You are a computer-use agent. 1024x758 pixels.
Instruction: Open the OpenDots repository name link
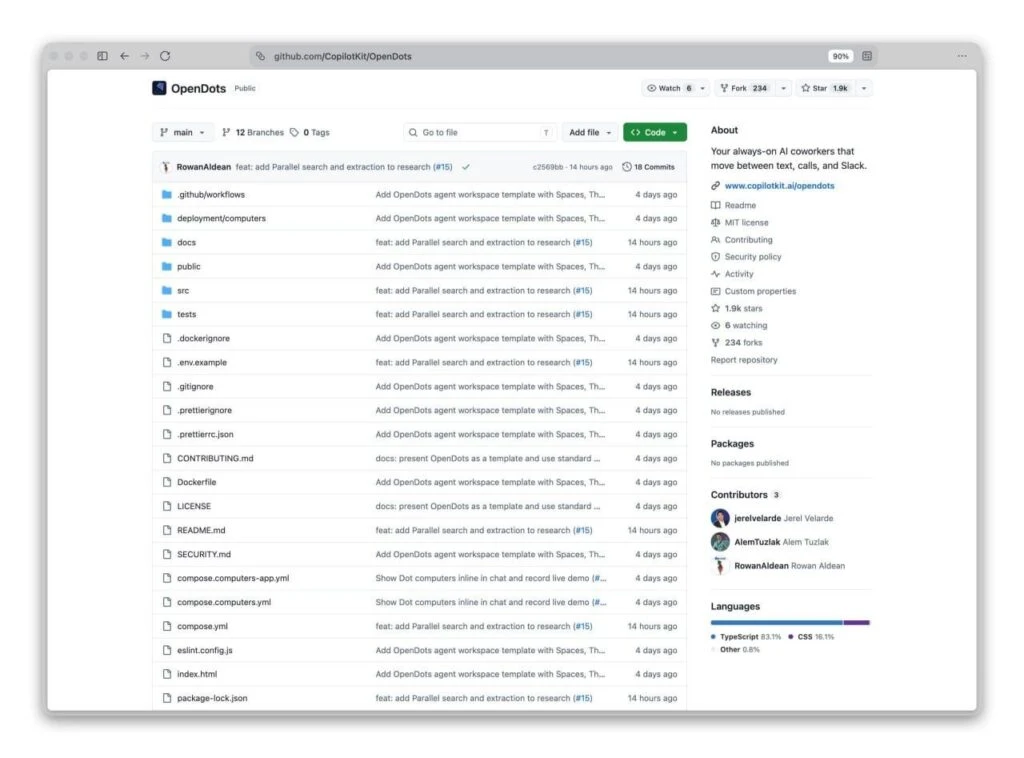coord(199,88)
